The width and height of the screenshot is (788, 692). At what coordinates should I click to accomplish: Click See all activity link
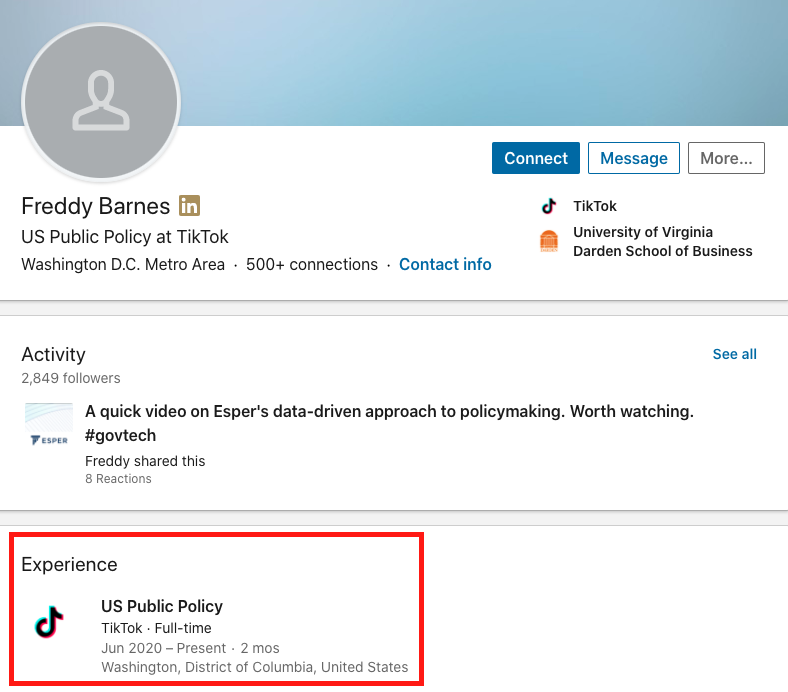point(734,354)
